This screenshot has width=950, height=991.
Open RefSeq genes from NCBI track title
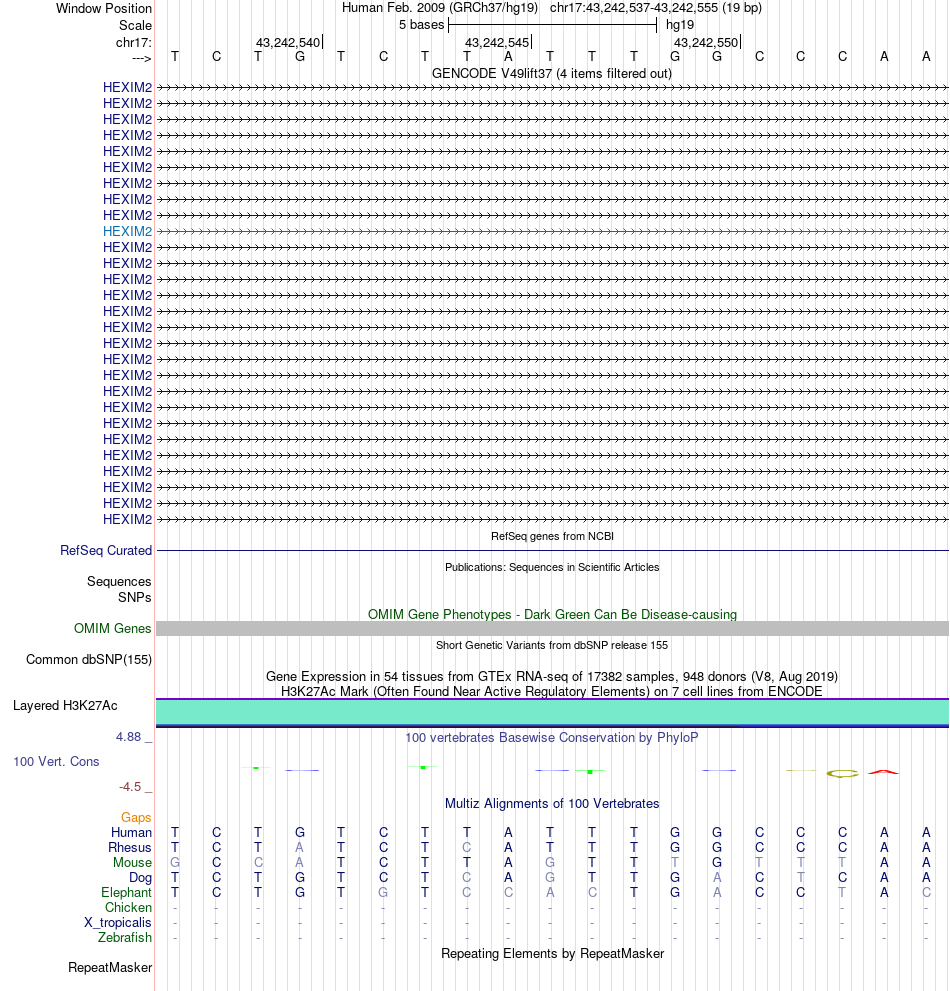click(x=552, y=536)
